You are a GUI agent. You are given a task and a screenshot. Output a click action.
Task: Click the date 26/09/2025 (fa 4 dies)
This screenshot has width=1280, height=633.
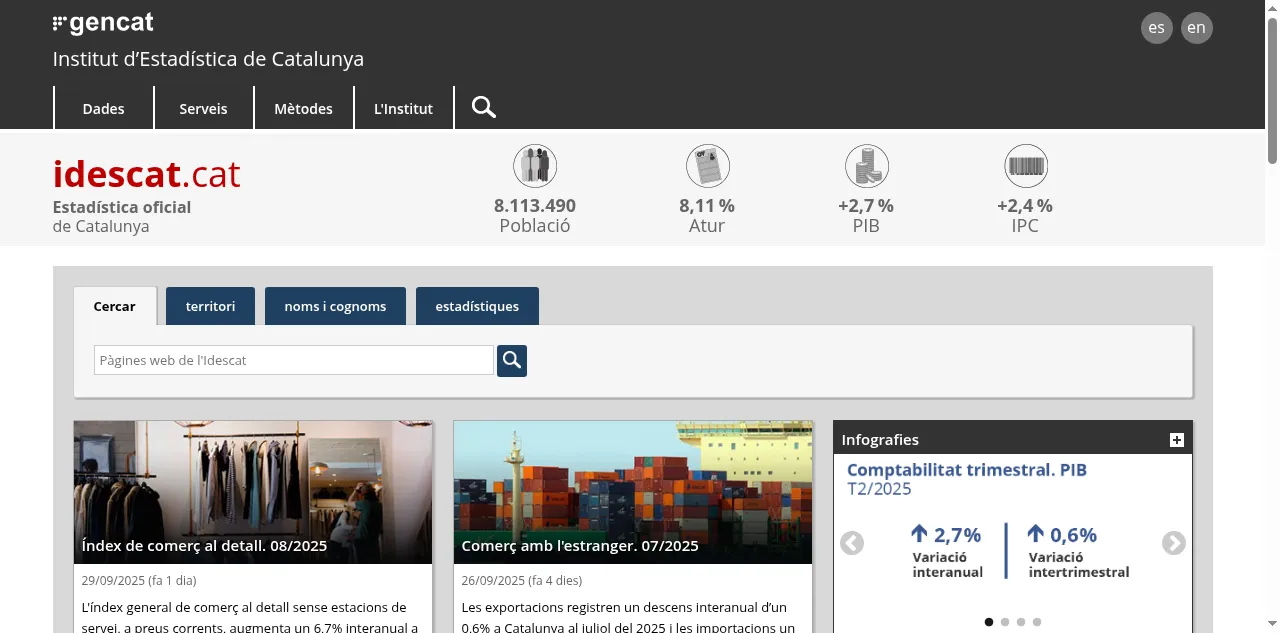522,580
